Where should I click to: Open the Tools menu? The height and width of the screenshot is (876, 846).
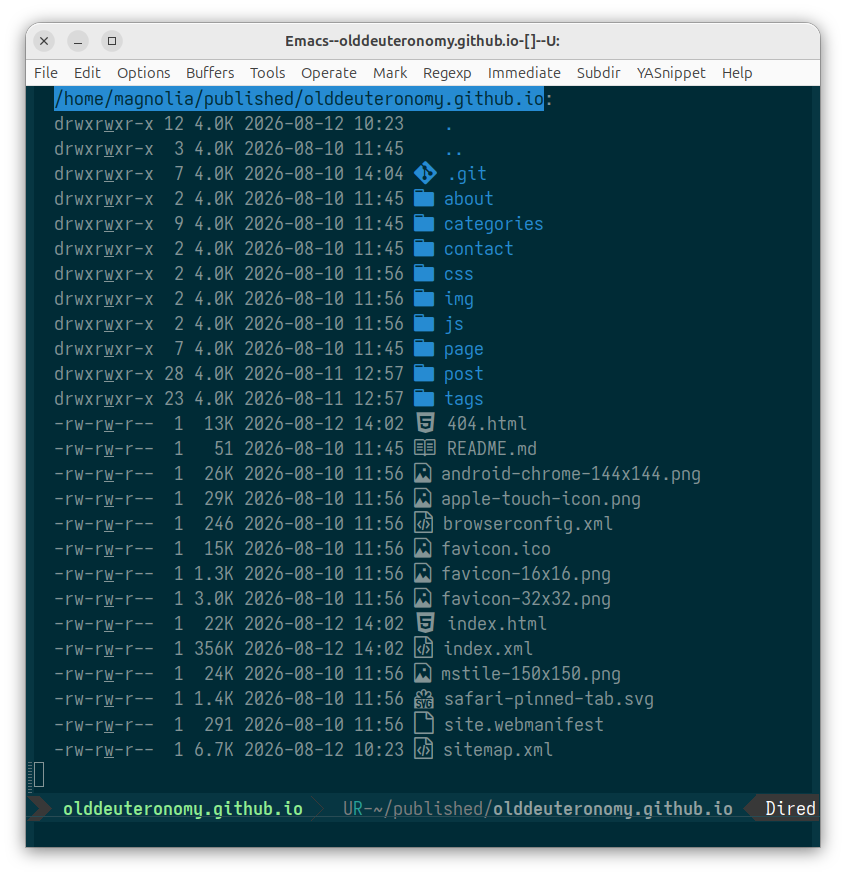point(268,73)
